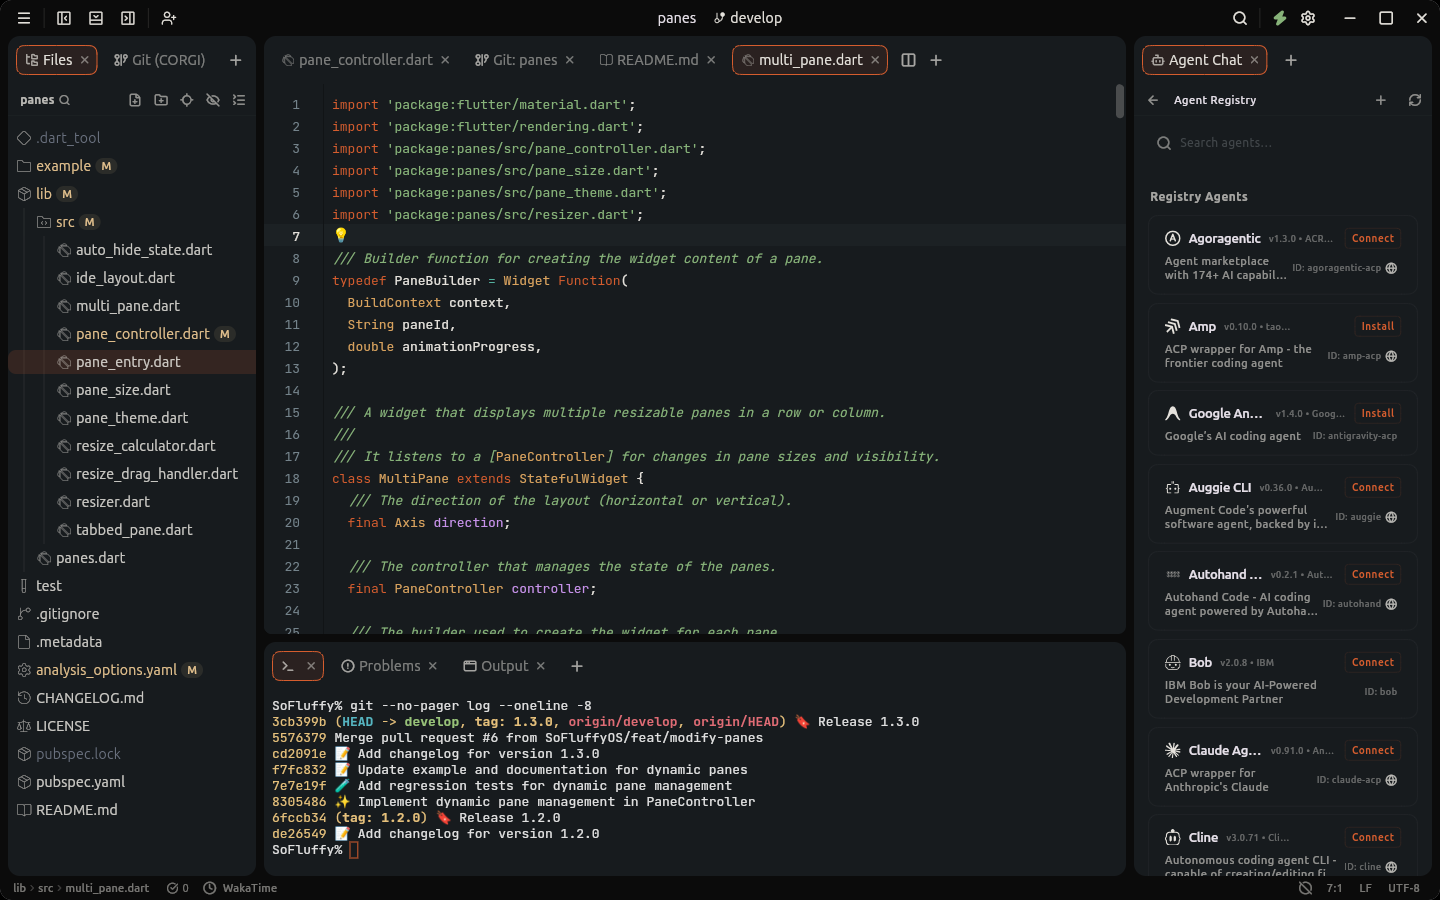Add a custom agent to the registry
This screenshot has height=900, width=1440.
(x=1381, y=100)
